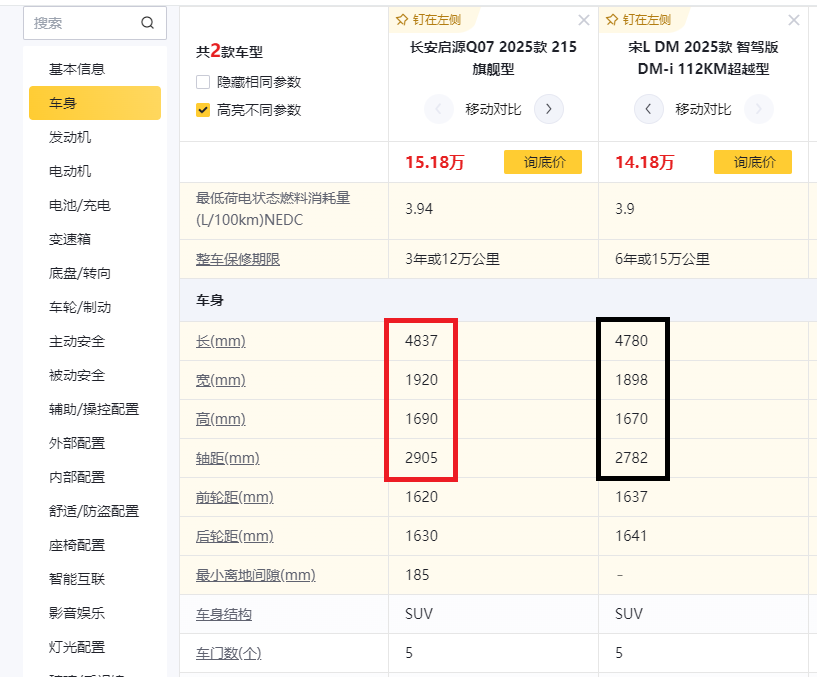Open 高(mm) parameter link

(x=220, y=419)
